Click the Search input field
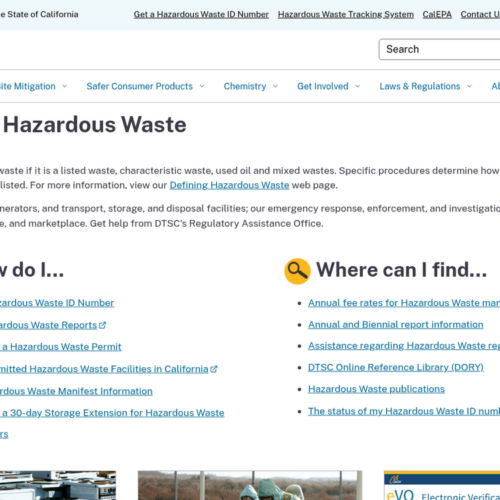 [x=439, y=49]
